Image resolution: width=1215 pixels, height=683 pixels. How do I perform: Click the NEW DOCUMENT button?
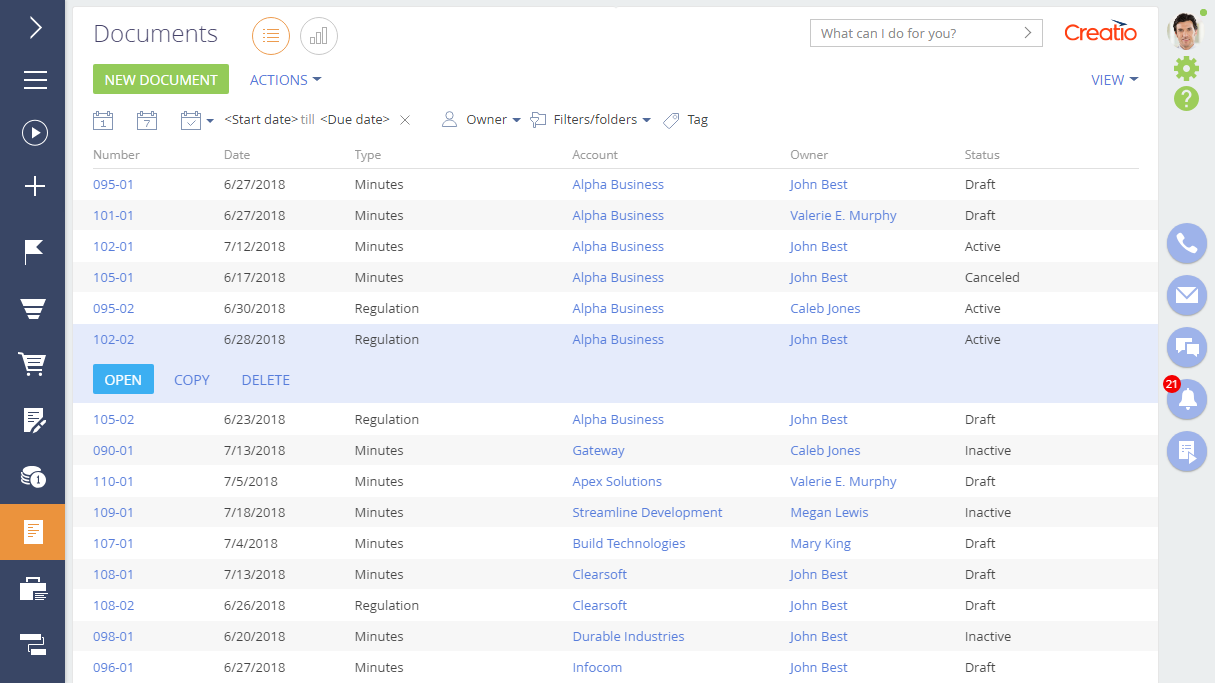161,80
